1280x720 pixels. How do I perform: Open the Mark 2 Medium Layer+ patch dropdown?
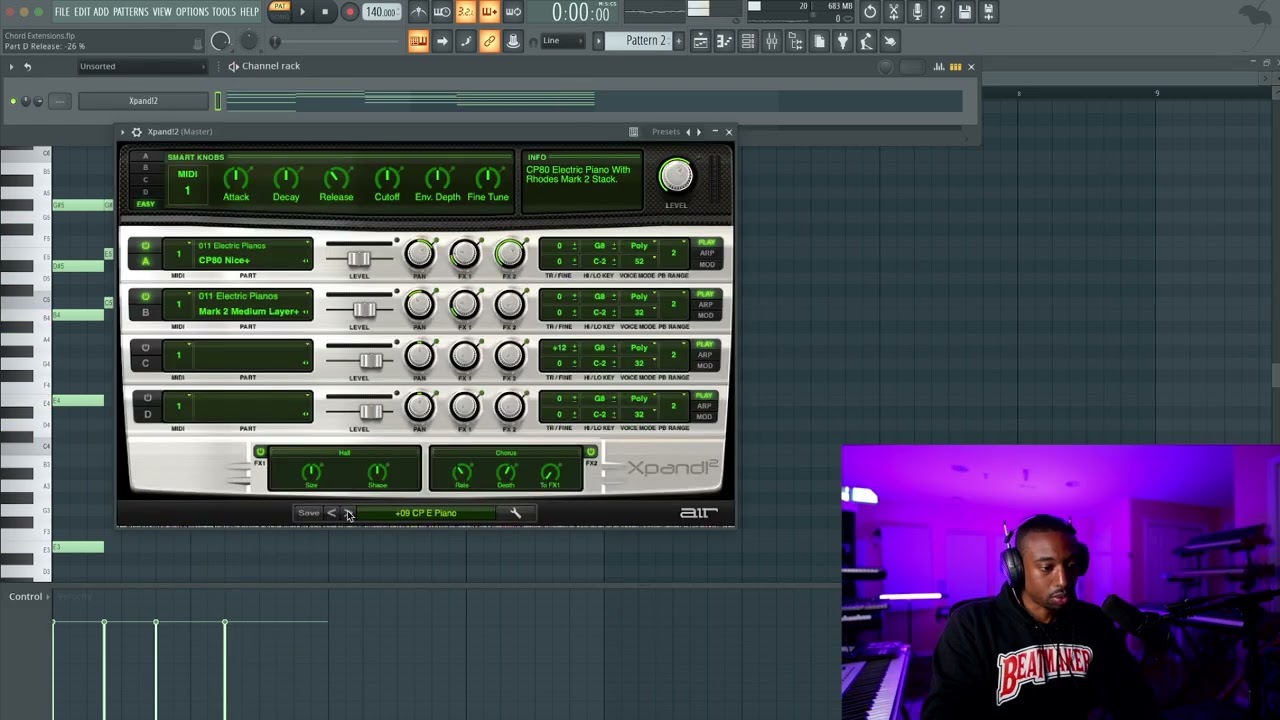click(x=252, y=311)
